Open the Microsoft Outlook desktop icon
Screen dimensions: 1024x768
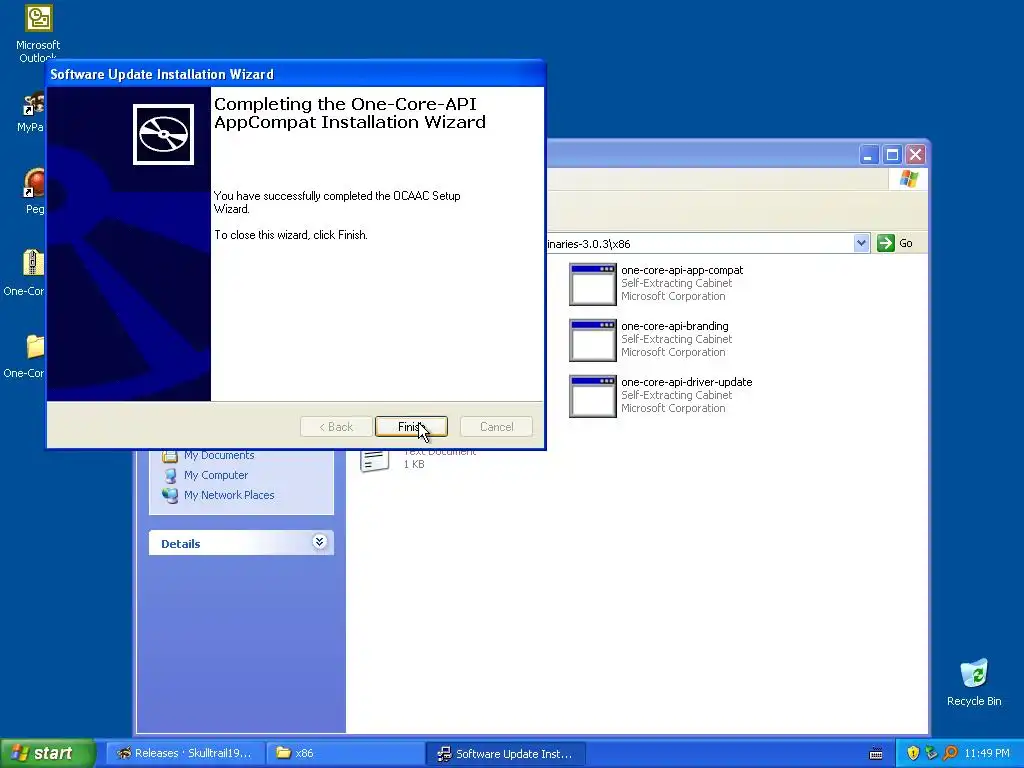[39, 18]
